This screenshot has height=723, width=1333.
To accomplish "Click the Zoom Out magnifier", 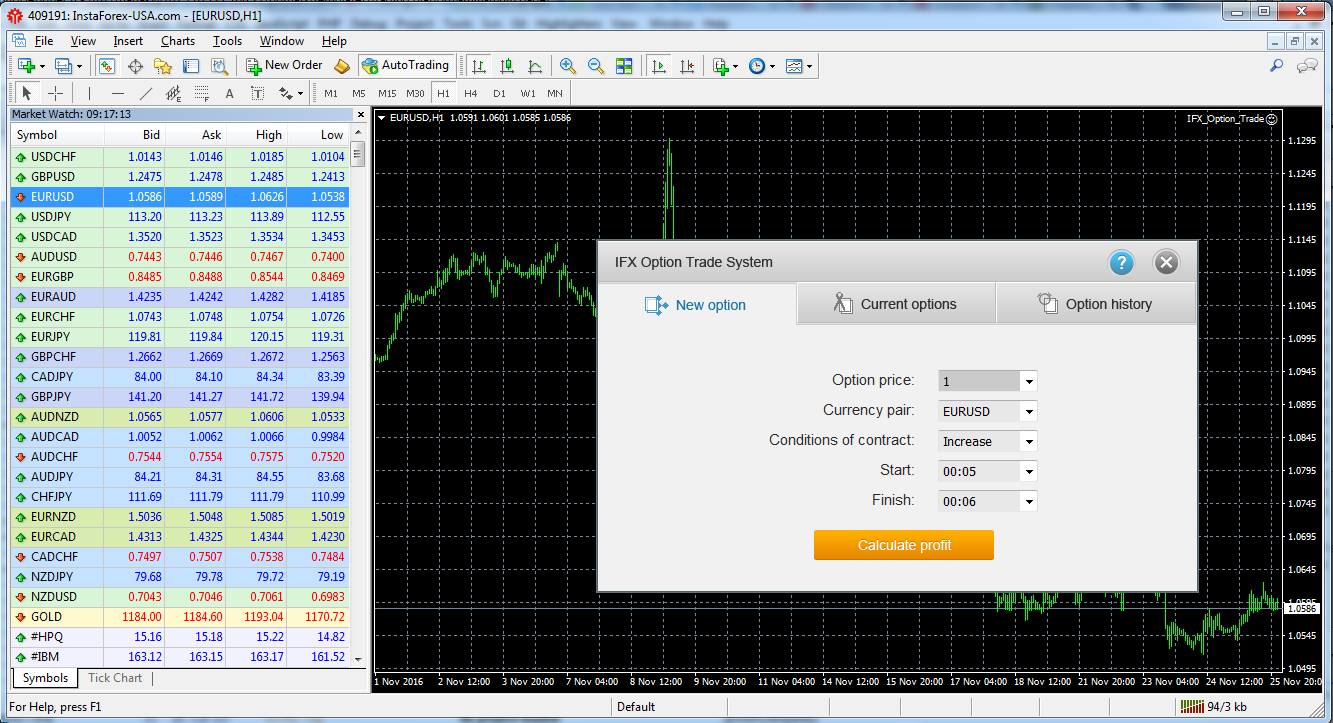I will click(x=596, y=66).
